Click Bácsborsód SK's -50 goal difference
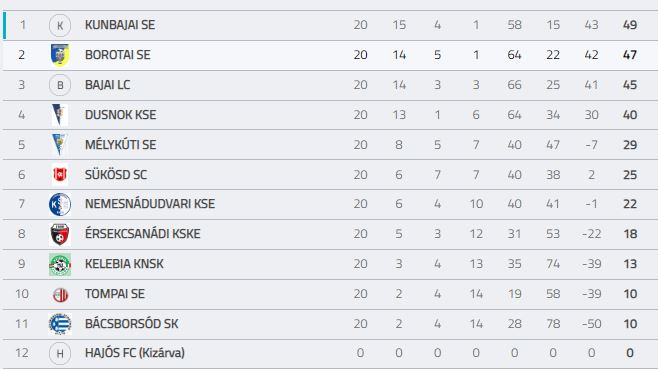 (592, 324)
